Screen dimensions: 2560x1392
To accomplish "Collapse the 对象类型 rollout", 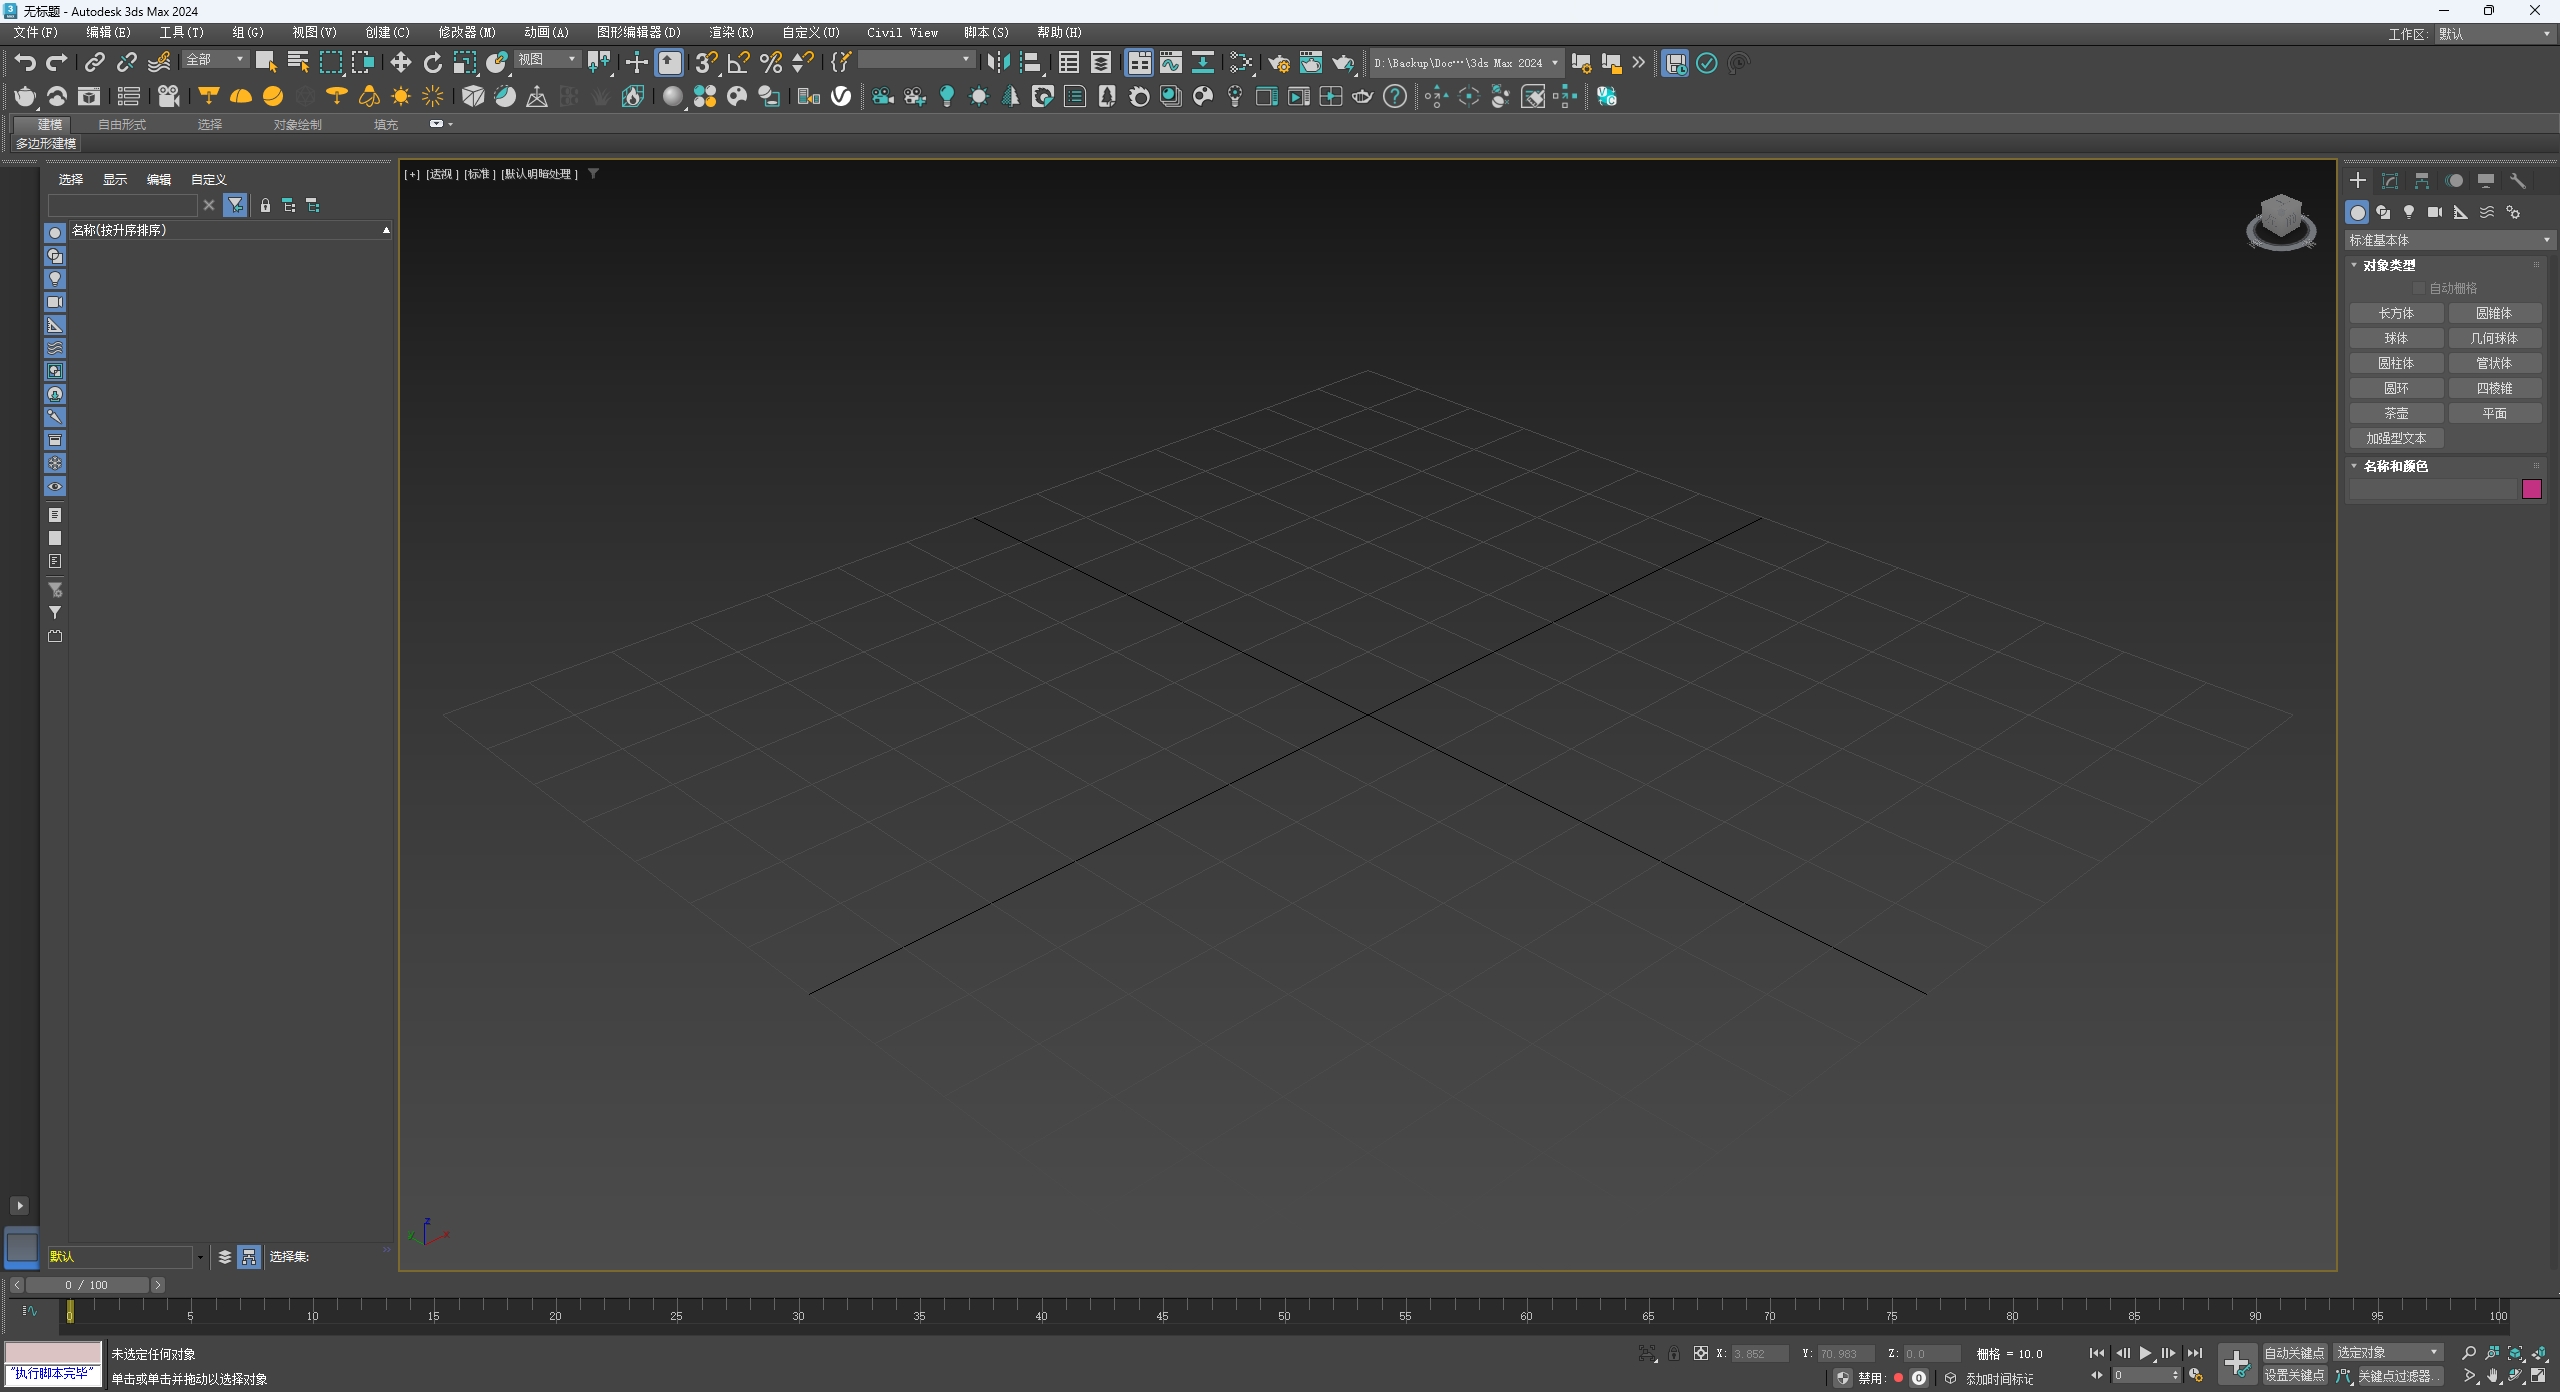I will tap(2354, 265).
